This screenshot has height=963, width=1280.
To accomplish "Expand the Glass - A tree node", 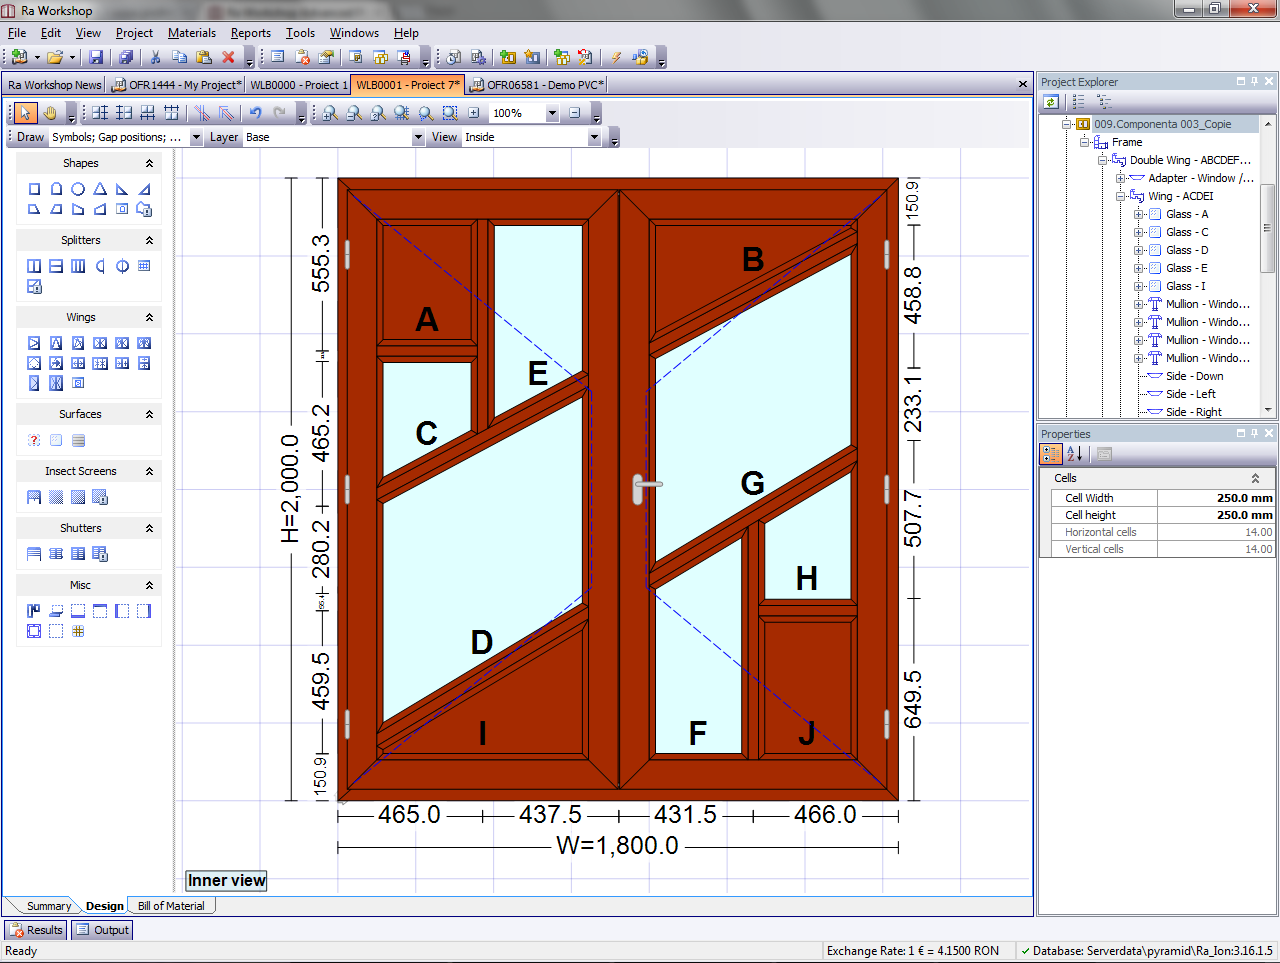I will point(1138,214).
